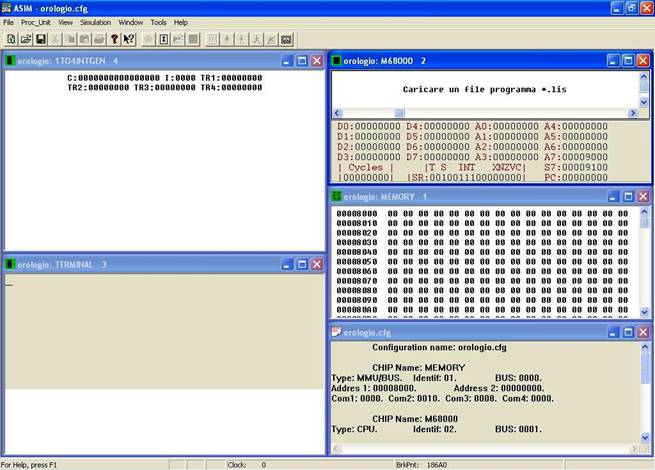Click the context help arrow icon
655x470 pixels.
coord(129,39)
